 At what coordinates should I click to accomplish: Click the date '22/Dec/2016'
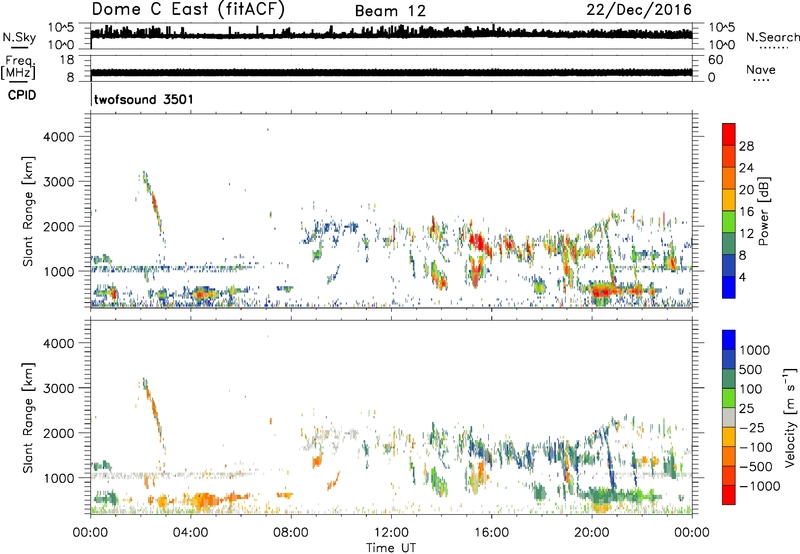click(639, 9)
